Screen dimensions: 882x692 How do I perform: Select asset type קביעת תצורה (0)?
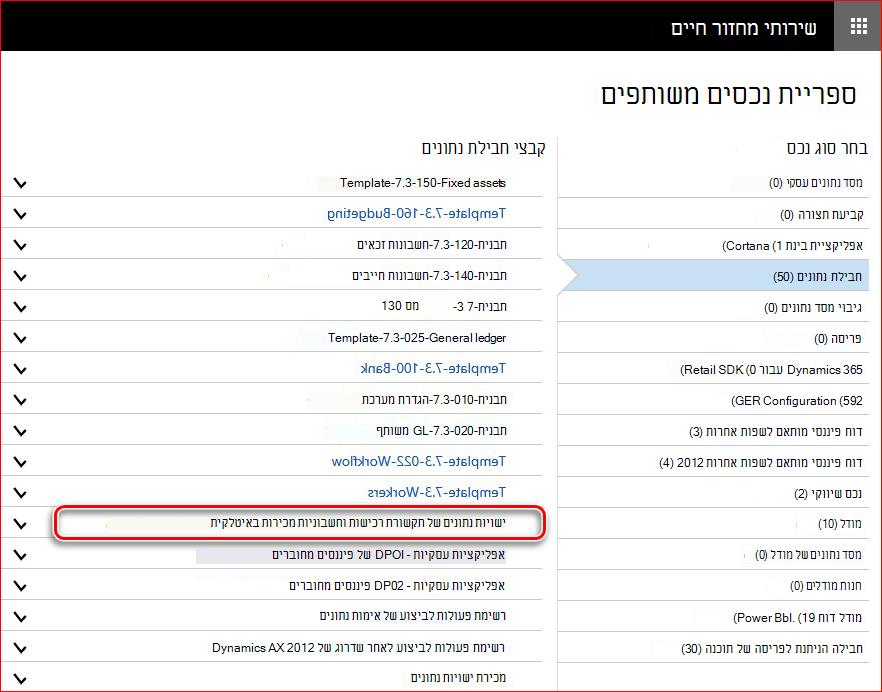pos(821,214)
